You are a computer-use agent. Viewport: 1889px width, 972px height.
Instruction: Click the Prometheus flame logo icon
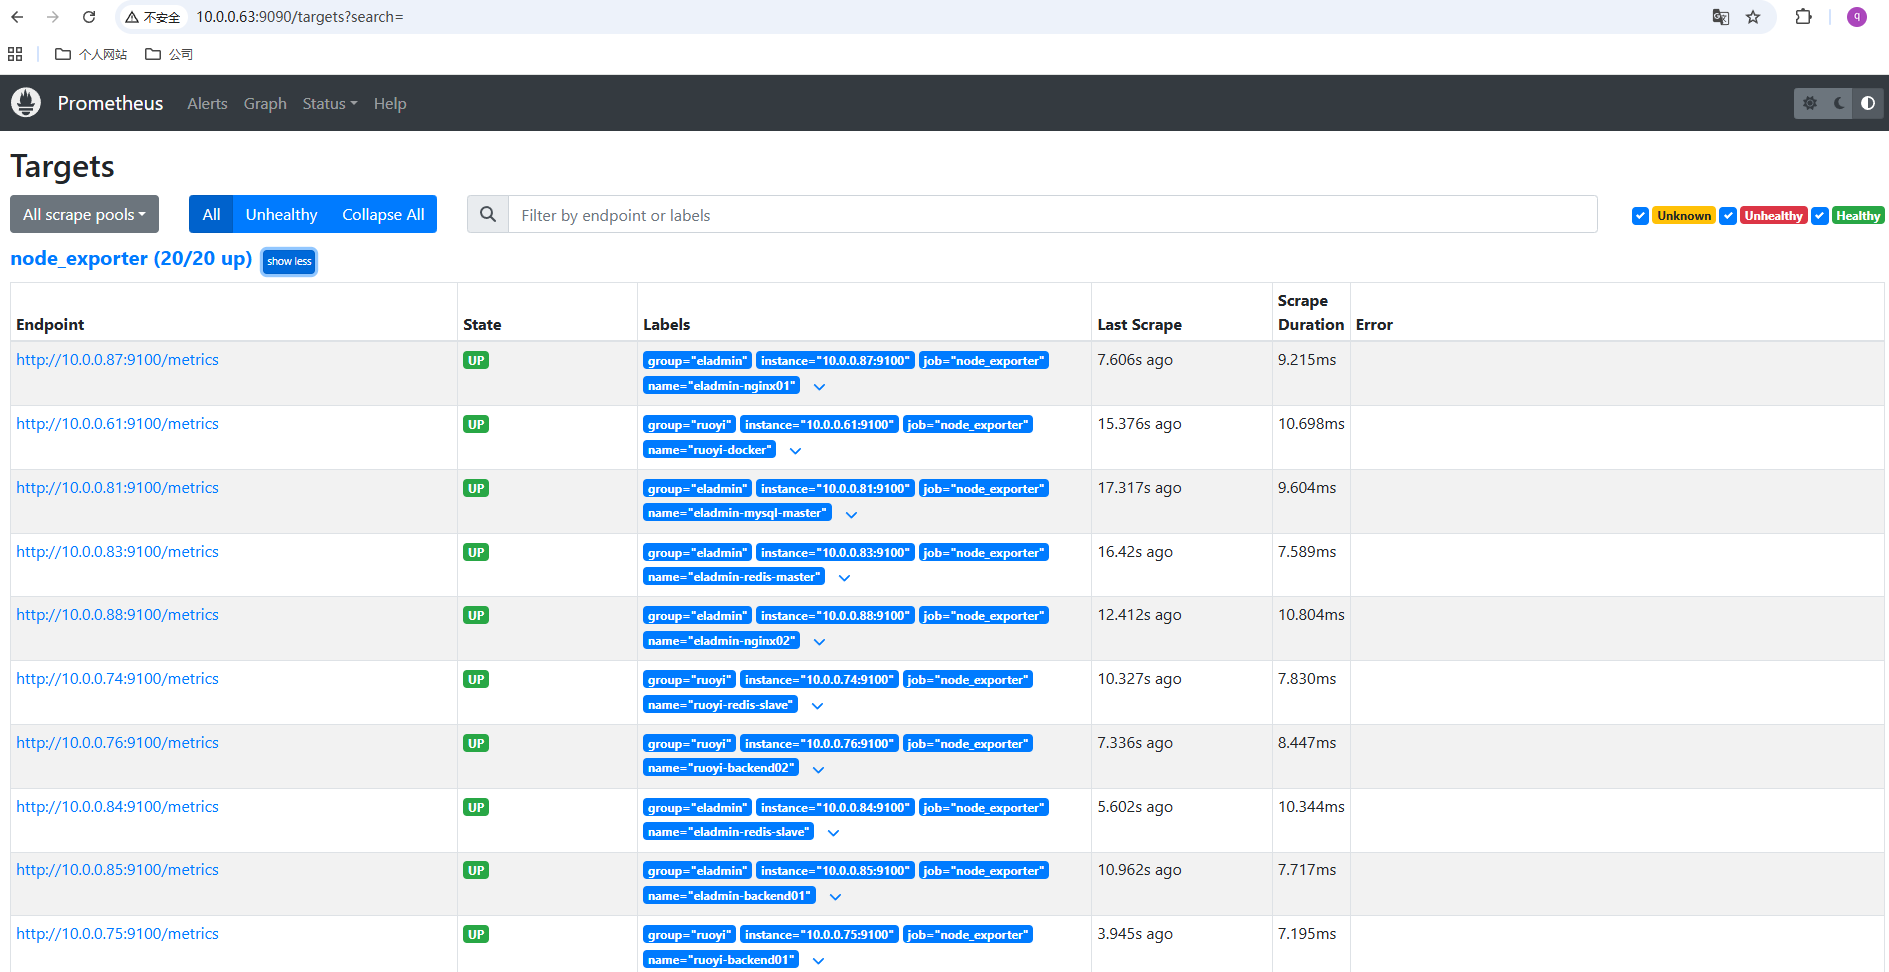tap(26, 103)
